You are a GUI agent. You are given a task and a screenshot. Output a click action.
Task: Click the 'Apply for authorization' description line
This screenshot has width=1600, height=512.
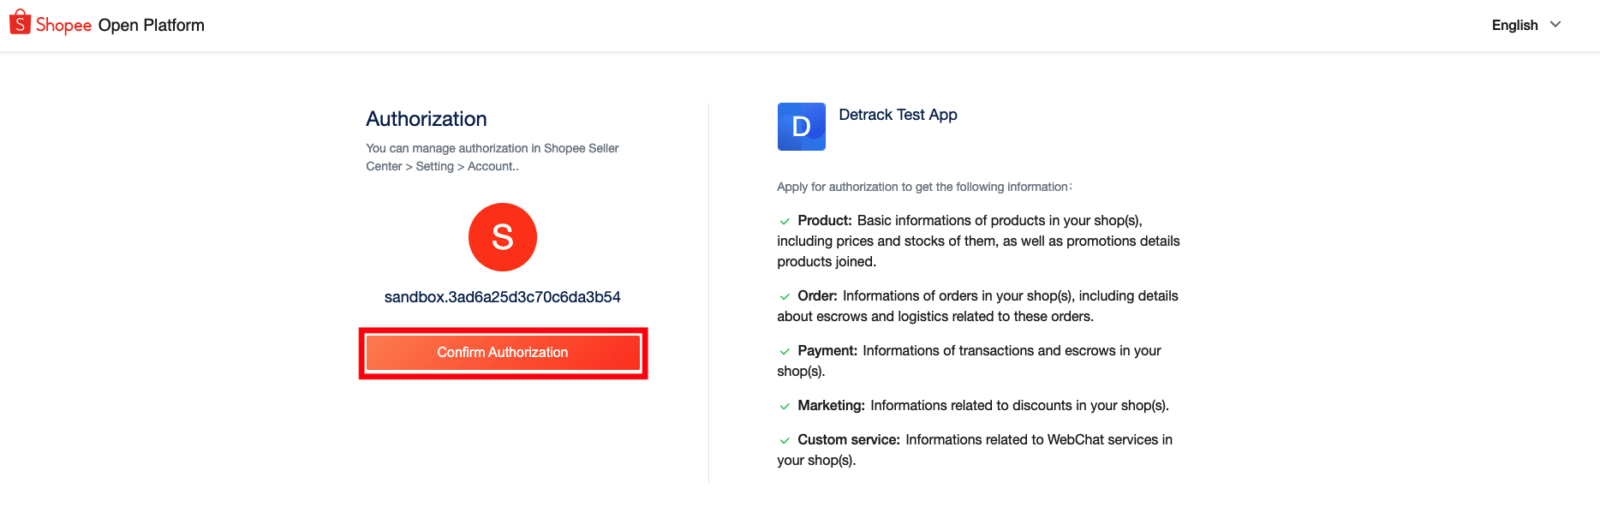[x=925, y=187]
